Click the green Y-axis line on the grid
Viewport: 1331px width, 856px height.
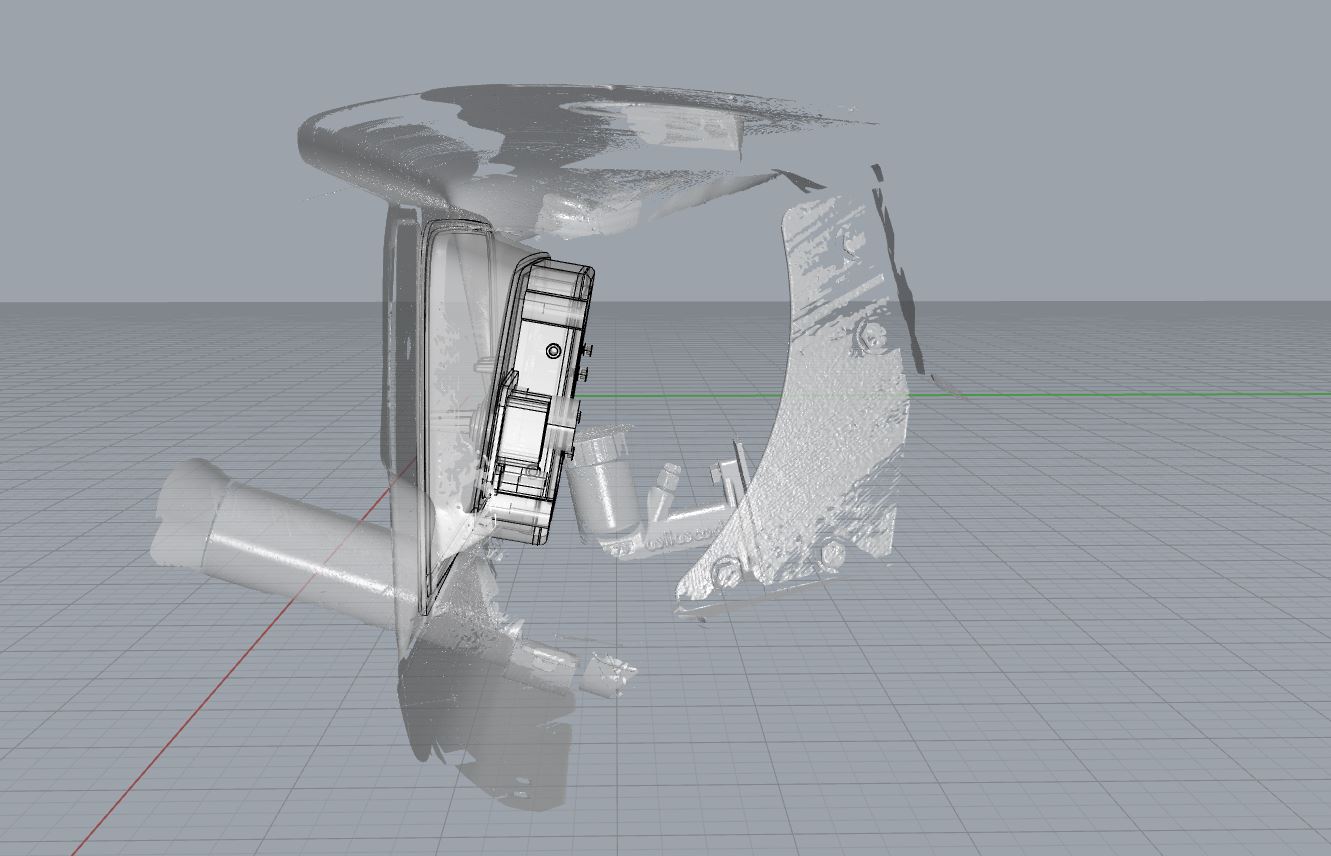[x=1100, y=394]
